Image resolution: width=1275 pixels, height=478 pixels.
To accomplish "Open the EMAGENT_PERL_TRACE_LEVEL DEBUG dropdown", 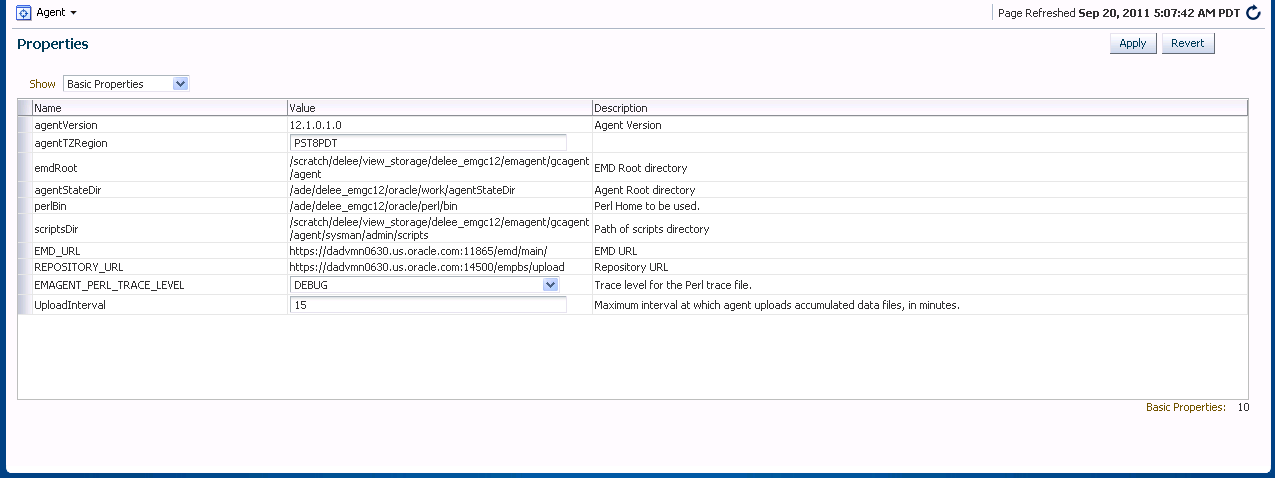I will tap(424, 285).
